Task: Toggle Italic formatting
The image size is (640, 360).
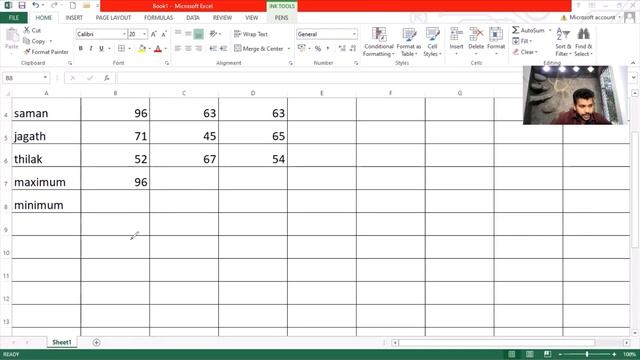Action: tap(91, 49)
